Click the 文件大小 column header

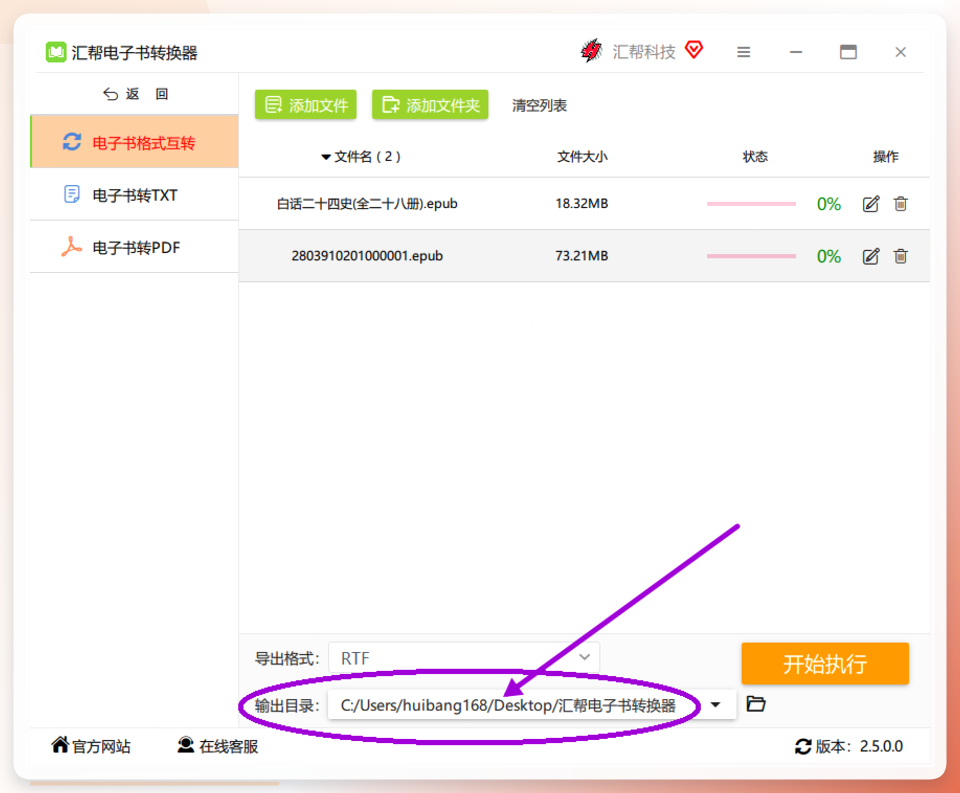[582, 157]
